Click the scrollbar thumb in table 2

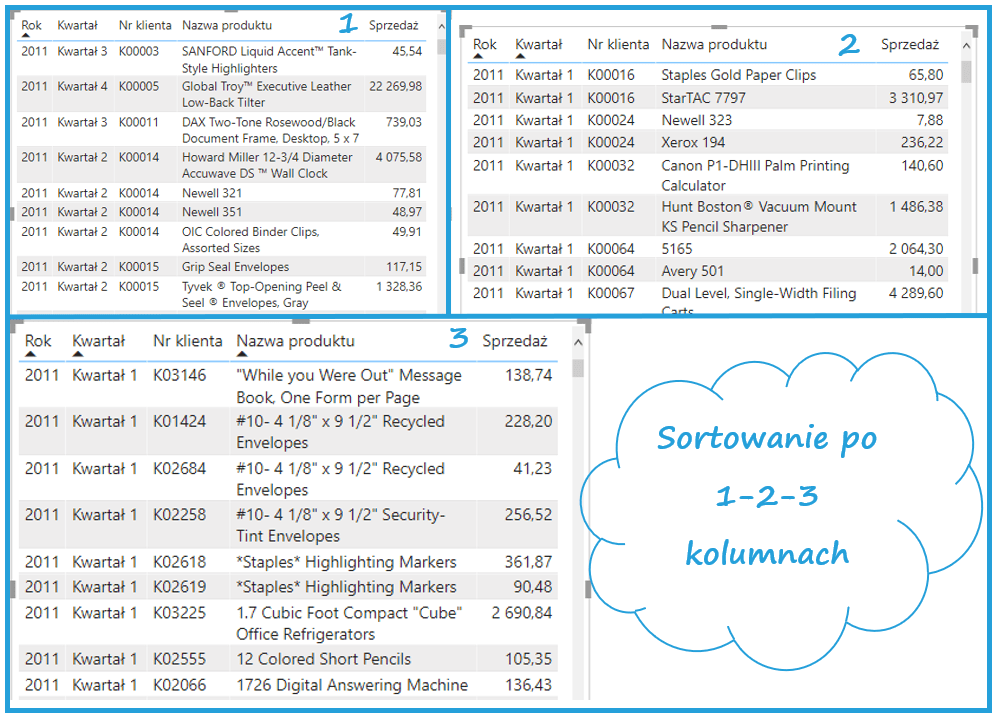point(966,71)
